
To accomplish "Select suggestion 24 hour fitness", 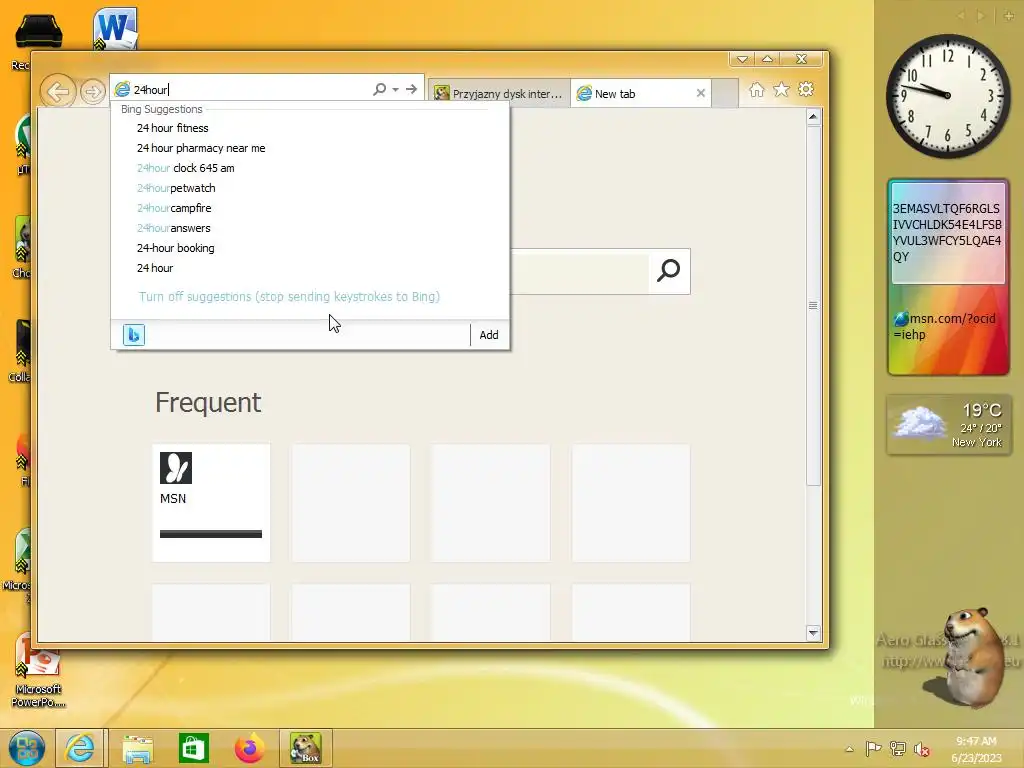I will [x=310, y=128].
